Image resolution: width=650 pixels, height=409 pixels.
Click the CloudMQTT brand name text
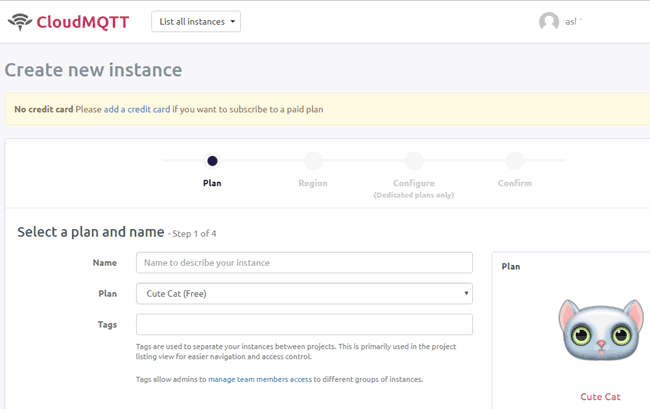pyautogui.click(x=82, y=22)
